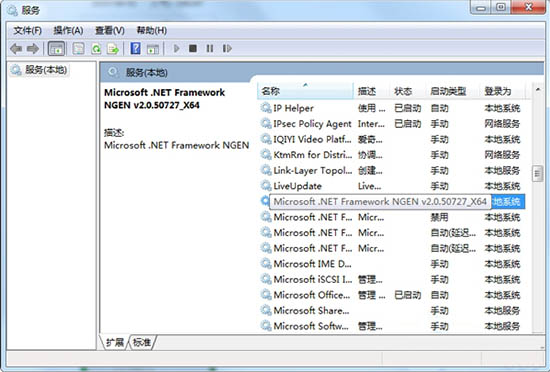The height and width of the screenshot is (372, 550).
Task: Open the 文件(F) menu
Action: (x=27, y=31)
